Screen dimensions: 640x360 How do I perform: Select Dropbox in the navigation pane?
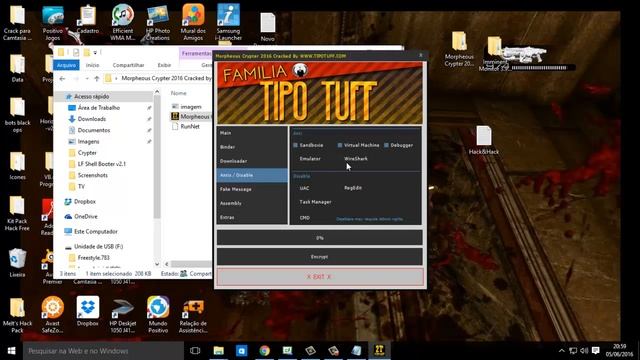click(x=84, y=202)
